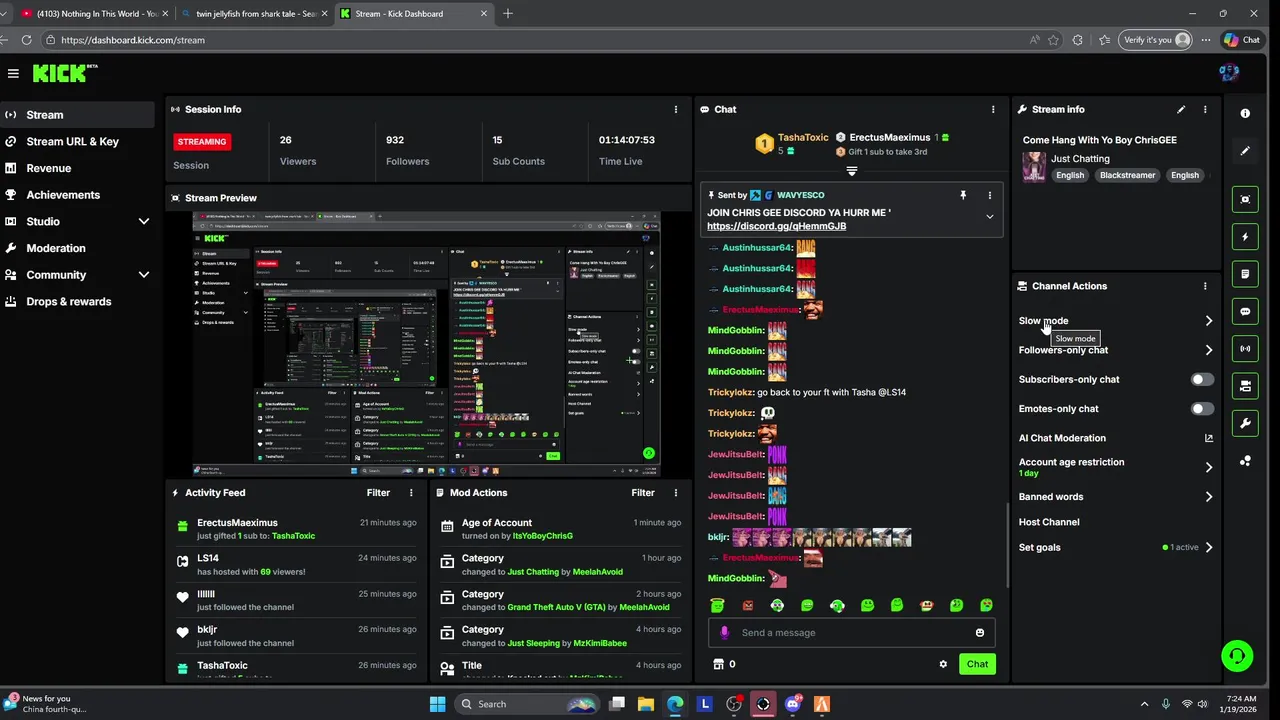This screenshot has width=1280, height=720.
Task: Toggle Emotes-only chat switch
Action: point(1203,409)
